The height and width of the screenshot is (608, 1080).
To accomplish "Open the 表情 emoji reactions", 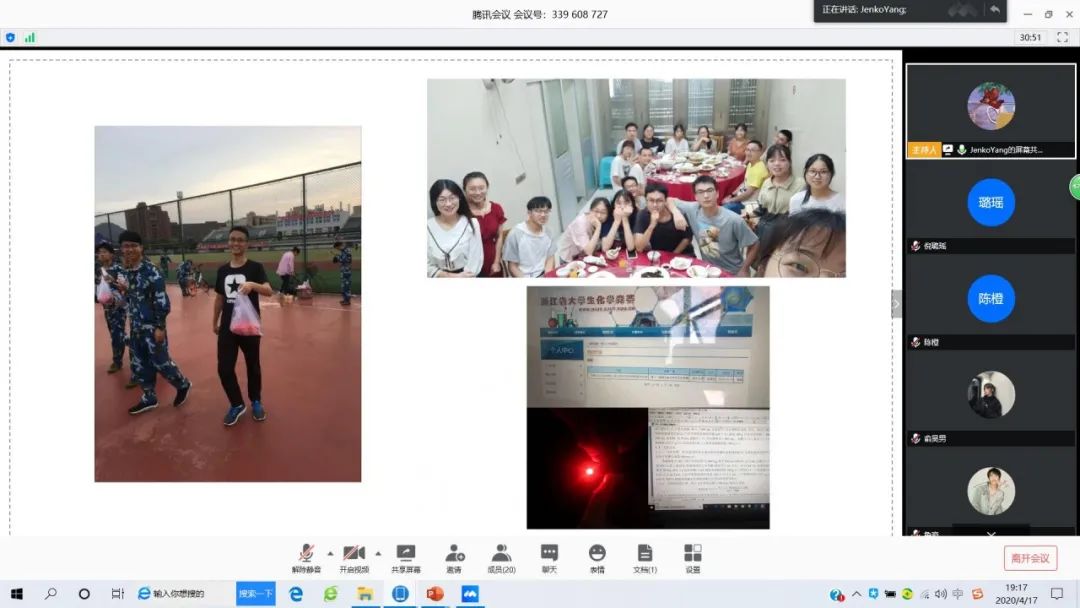I will (597, 557).
